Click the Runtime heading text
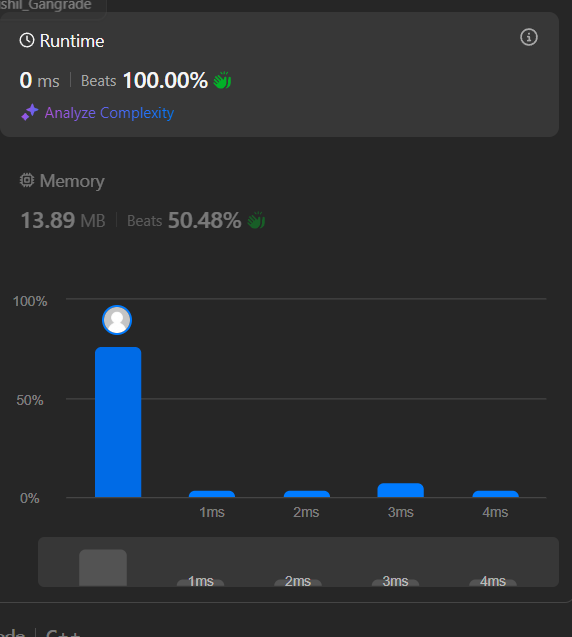Screen dimensions: 572x637 (72, 41)
